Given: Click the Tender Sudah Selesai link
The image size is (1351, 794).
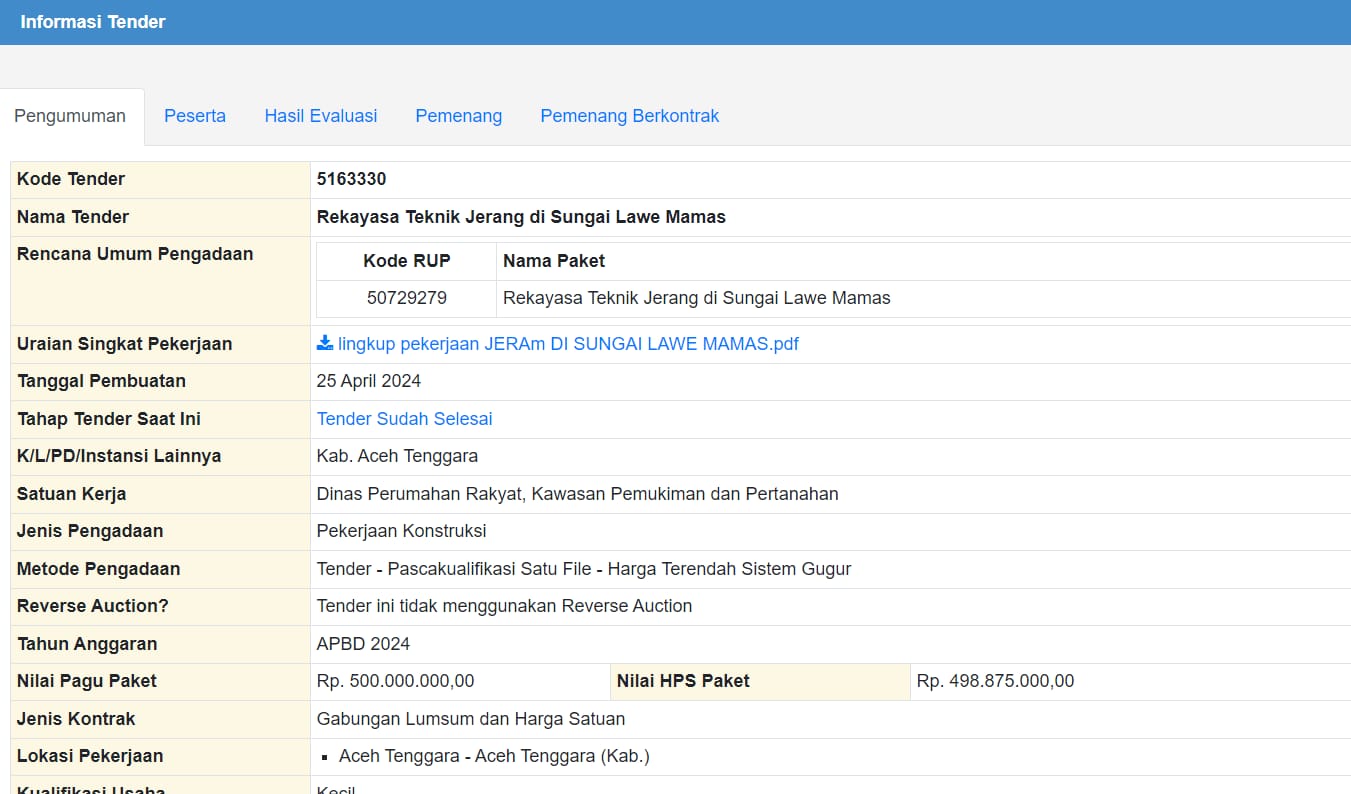Looking at the screenshot, I should pyautogui.click(x=405, y=419).
